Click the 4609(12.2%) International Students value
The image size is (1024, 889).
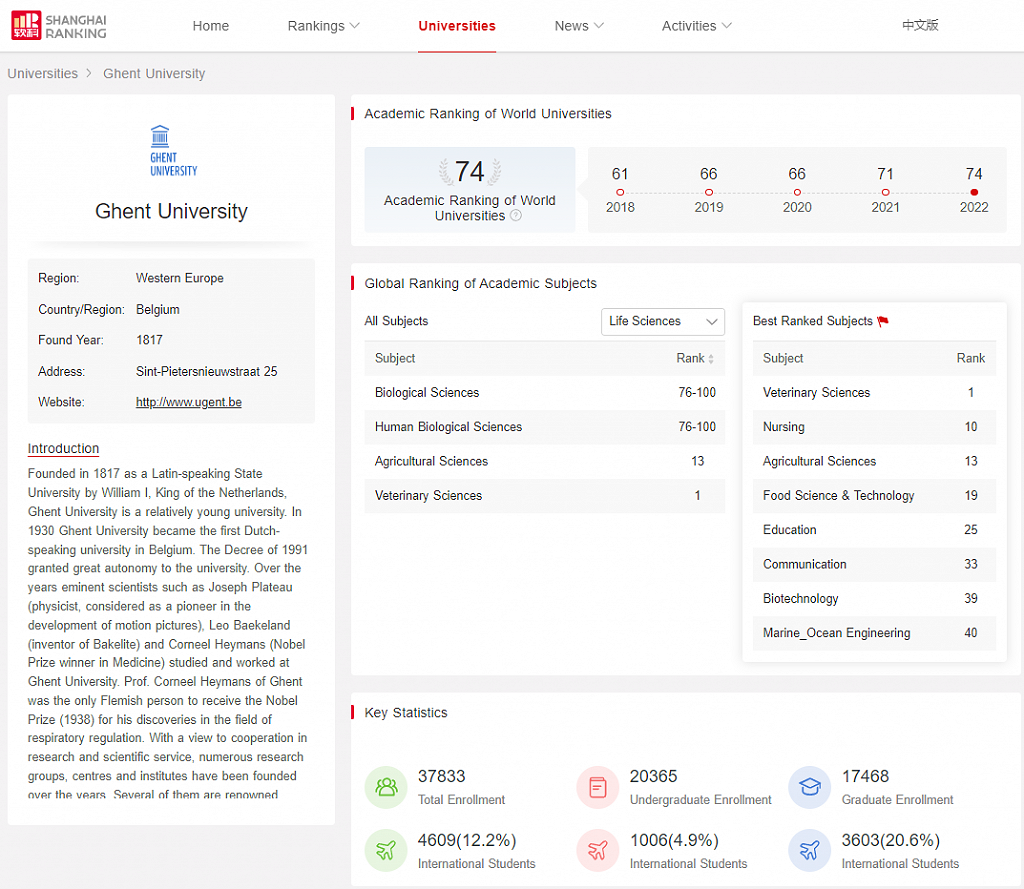point(467,840)
